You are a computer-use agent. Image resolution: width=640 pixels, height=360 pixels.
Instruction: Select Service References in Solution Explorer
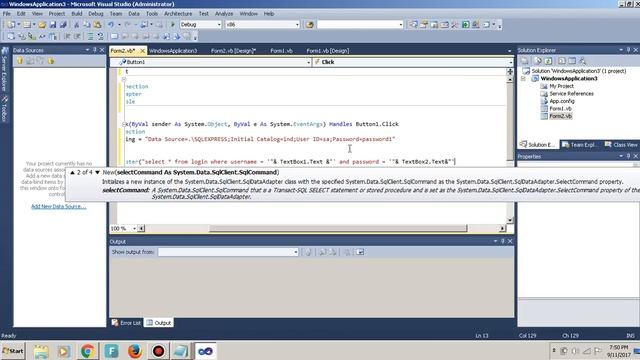point(571,93)
